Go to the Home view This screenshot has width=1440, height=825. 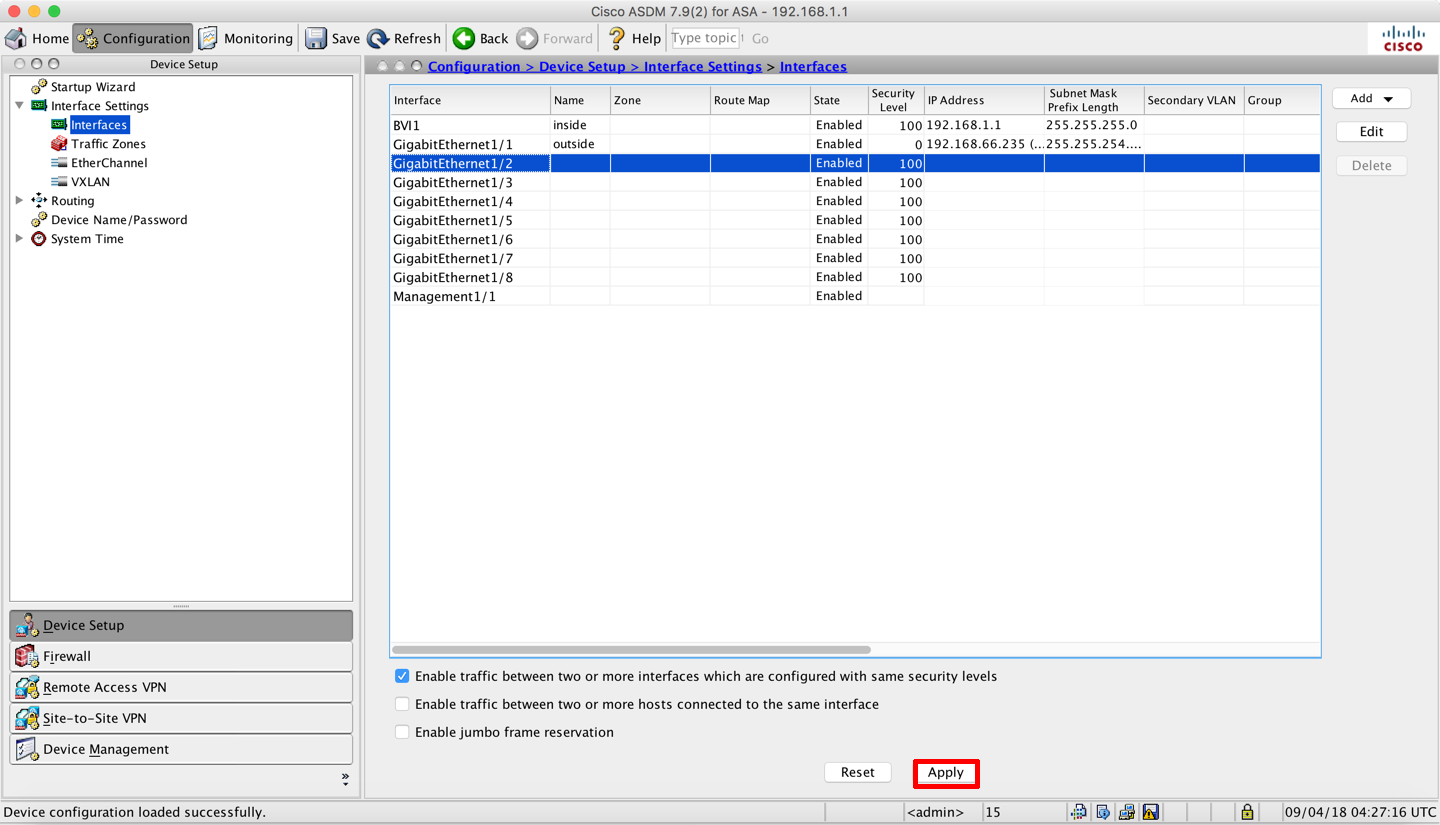(37, 38)
